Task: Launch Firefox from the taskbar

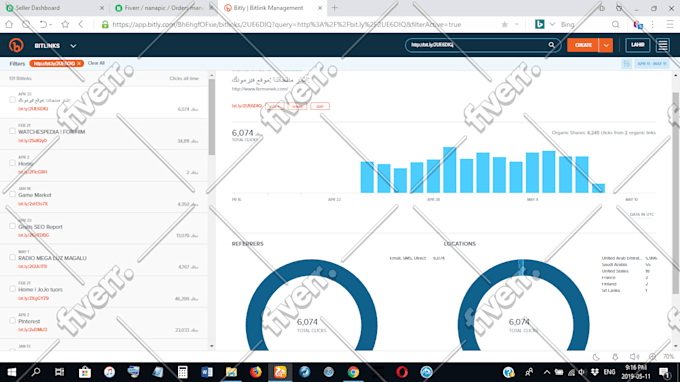Action: [256, 372]
